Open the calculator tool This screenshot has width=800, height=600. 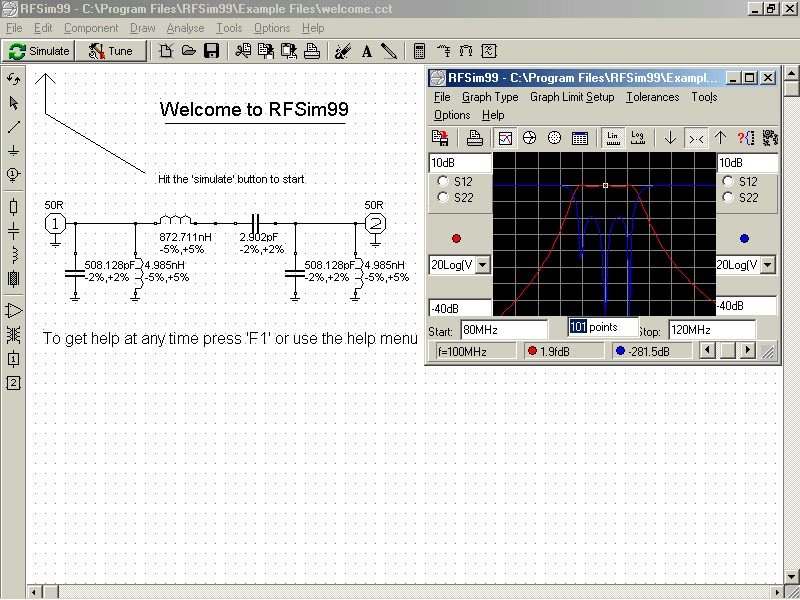pos(419,51)
